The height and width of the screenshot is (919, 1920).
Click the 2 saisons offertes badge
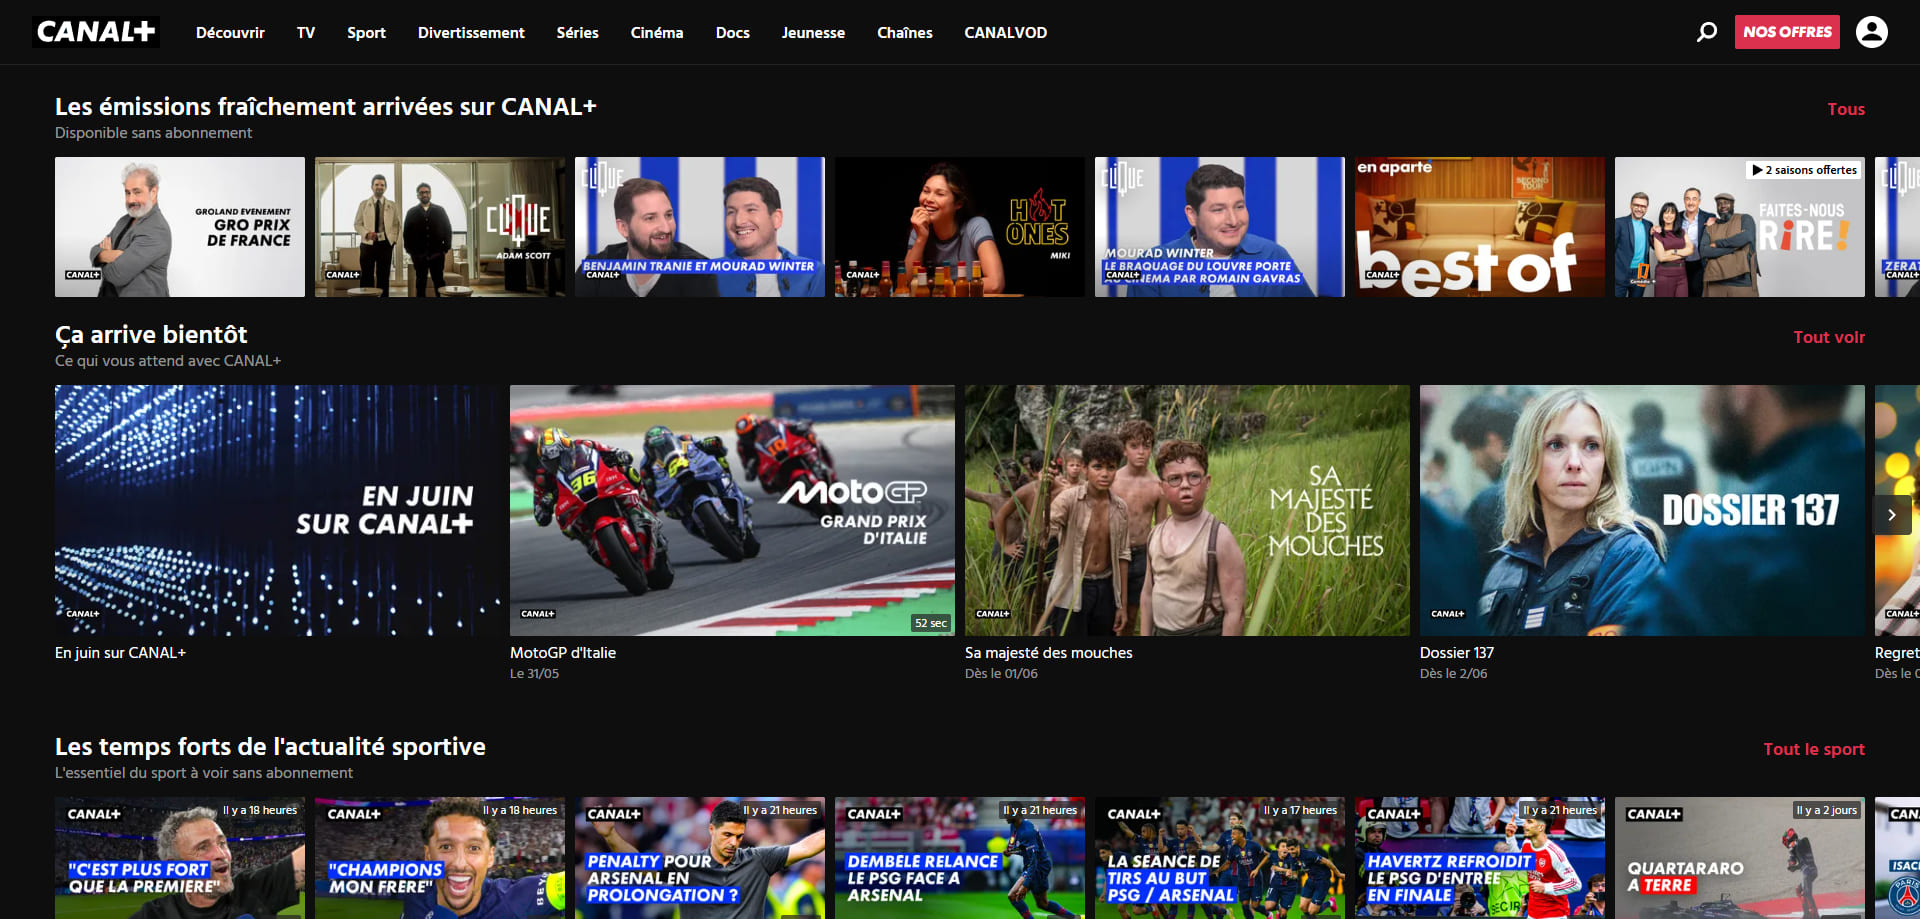tap(1805, 170)
